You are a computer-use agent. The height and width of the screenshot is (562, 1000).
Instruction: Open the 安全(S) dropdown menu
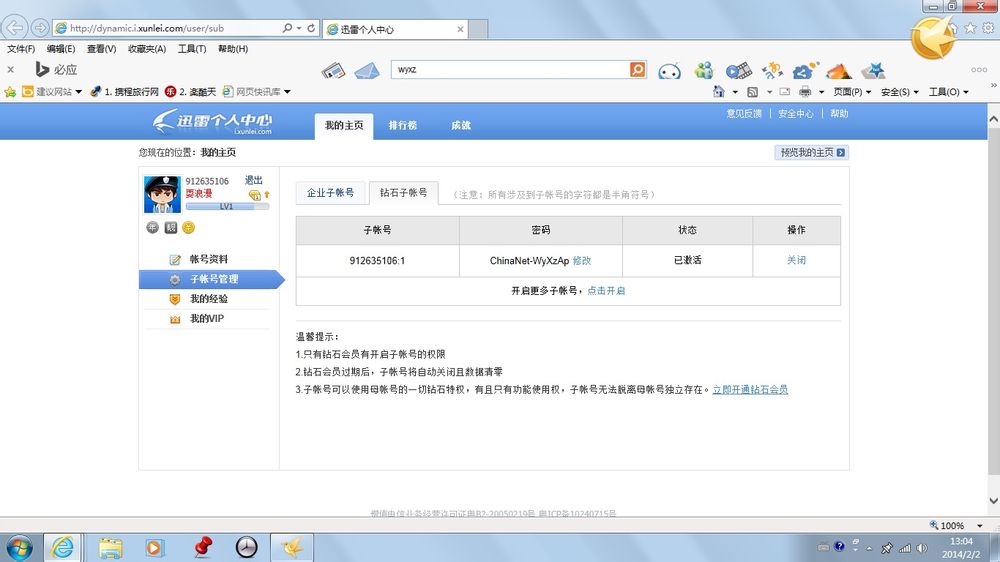(900, 92)
